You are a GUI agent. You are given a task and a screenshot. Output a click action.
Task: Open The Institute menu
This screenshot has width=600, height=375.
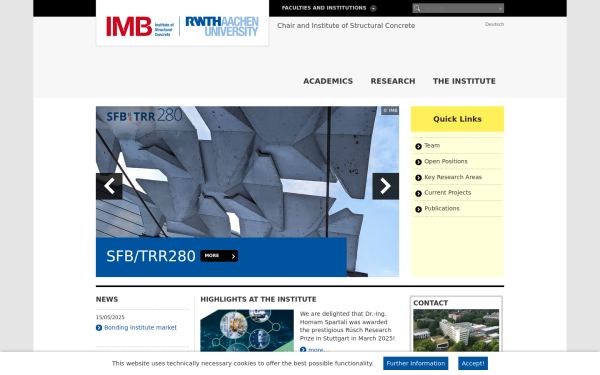click(464, 81)
